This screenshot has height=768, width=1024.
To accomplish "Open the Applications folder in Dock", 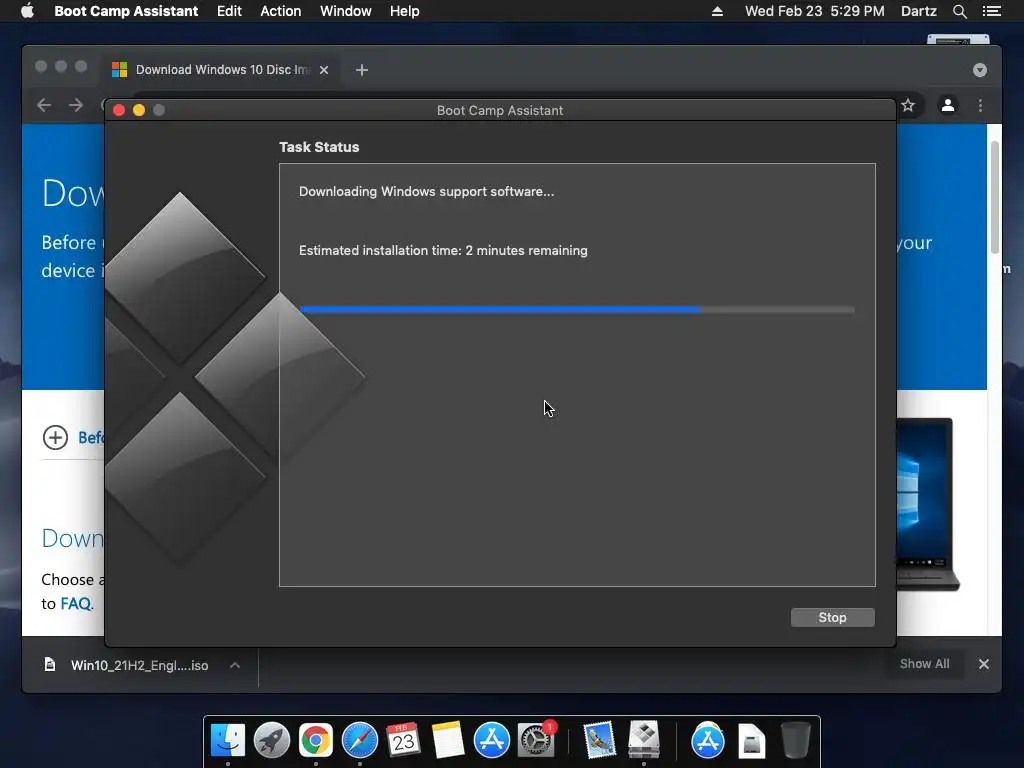I will [707, 740].
